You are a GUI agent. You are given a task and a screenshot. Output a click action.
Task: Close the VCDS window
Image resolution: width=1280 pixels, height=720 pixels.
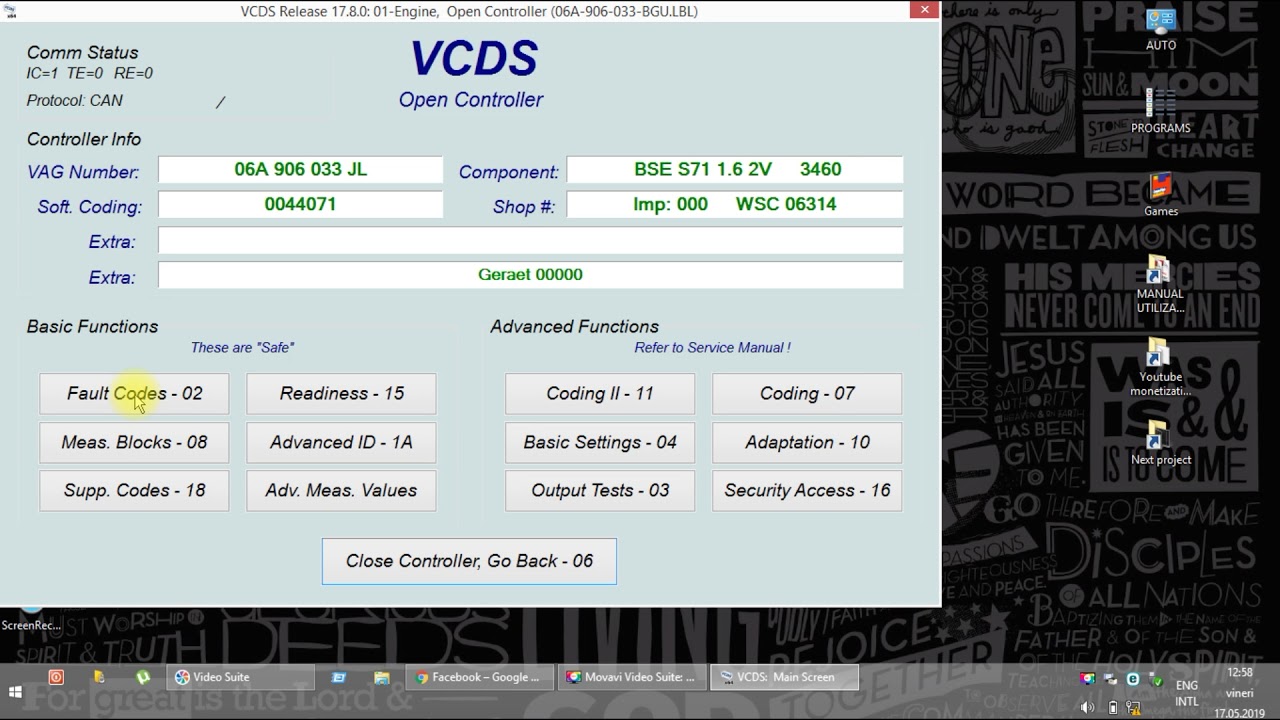coord(924,10)
